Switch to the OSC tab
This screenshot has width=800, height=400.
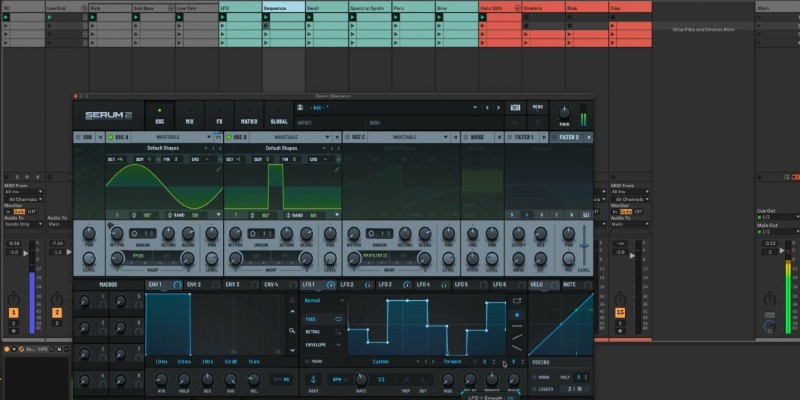160,116
